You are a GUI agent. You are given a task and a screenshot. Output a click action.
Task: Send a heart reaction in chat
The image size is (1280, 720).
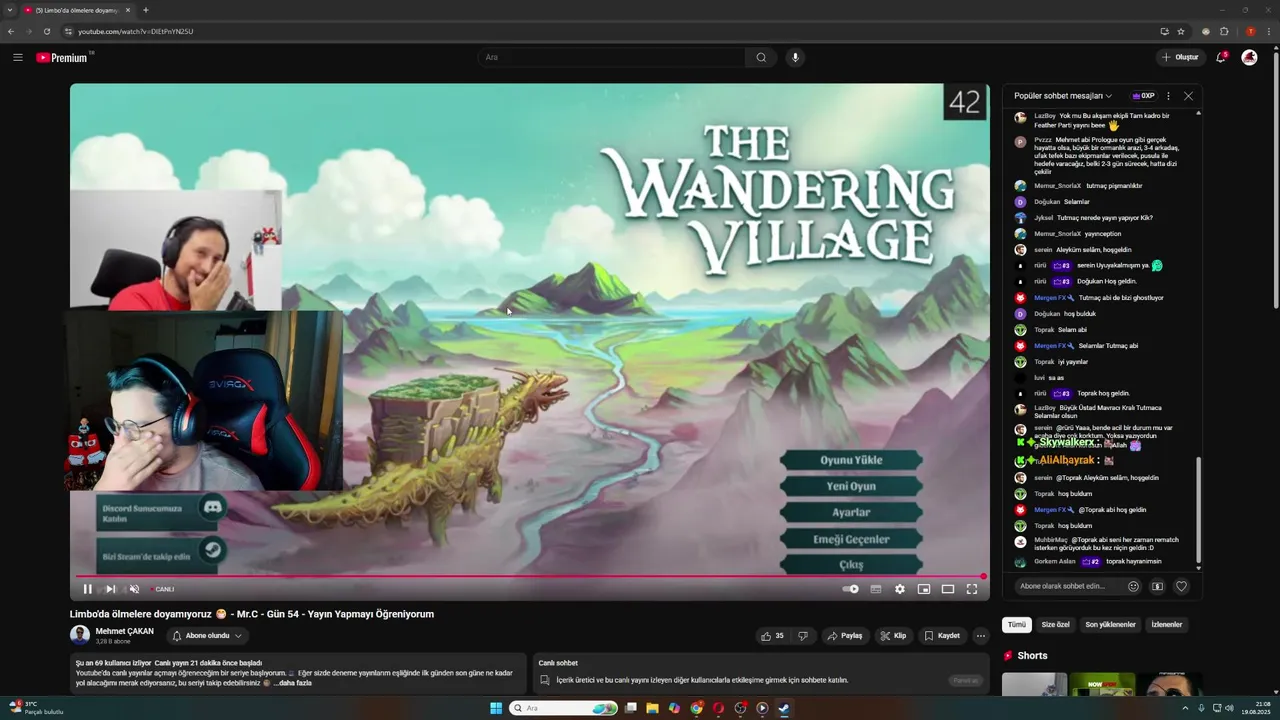pos(1181,586)
